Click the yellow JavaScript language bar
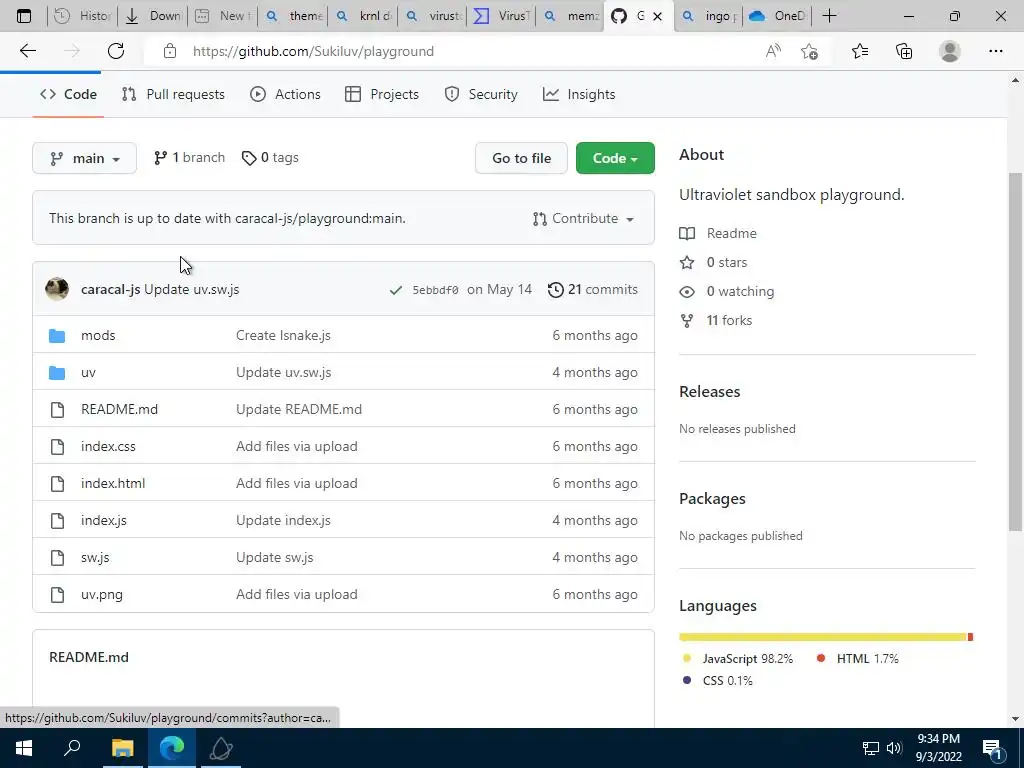The height and width of the screenshot is (768, 1024). (x=823, y=637)
